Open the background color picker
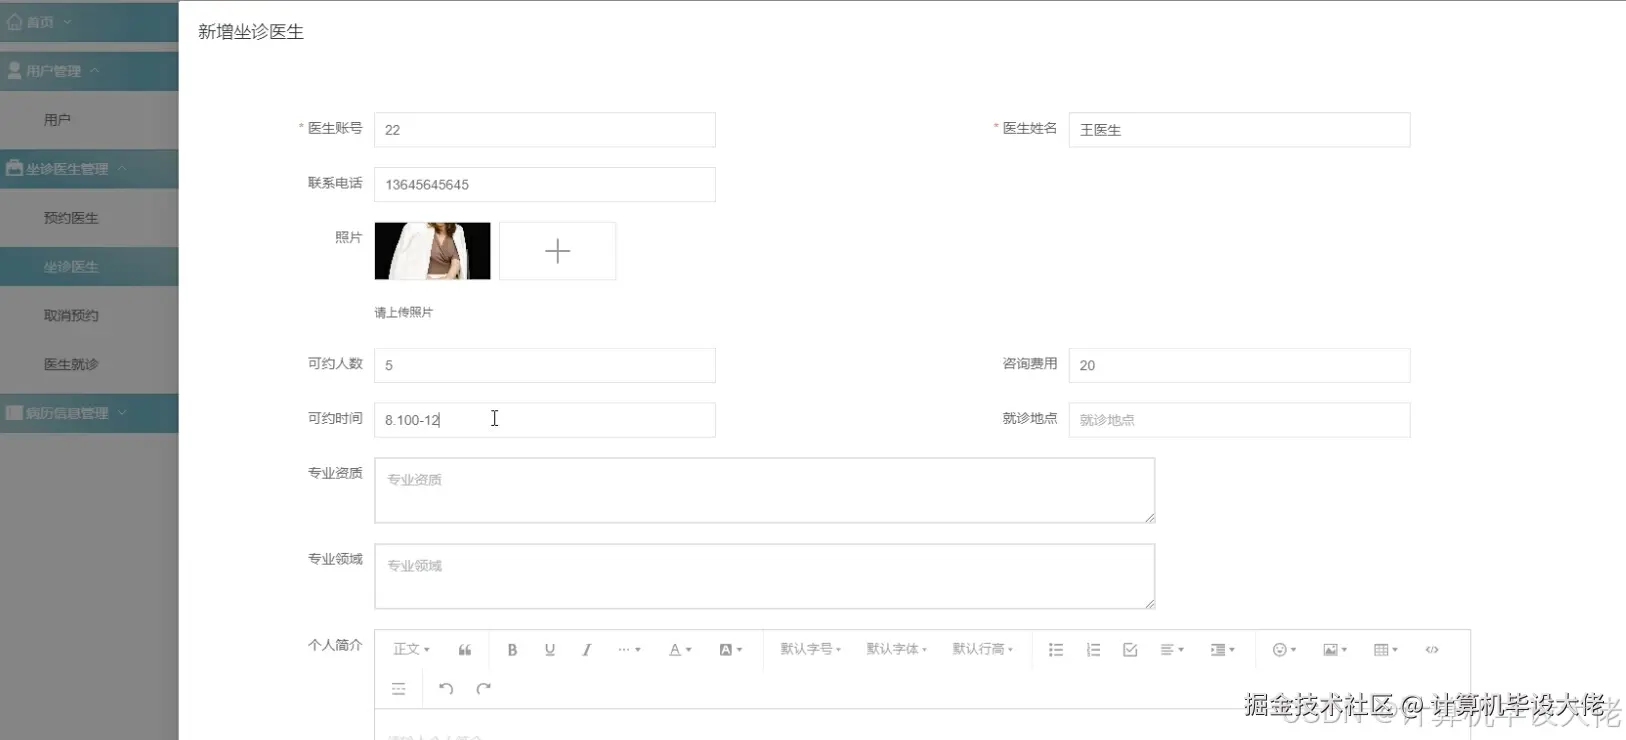 click(731, 650)
